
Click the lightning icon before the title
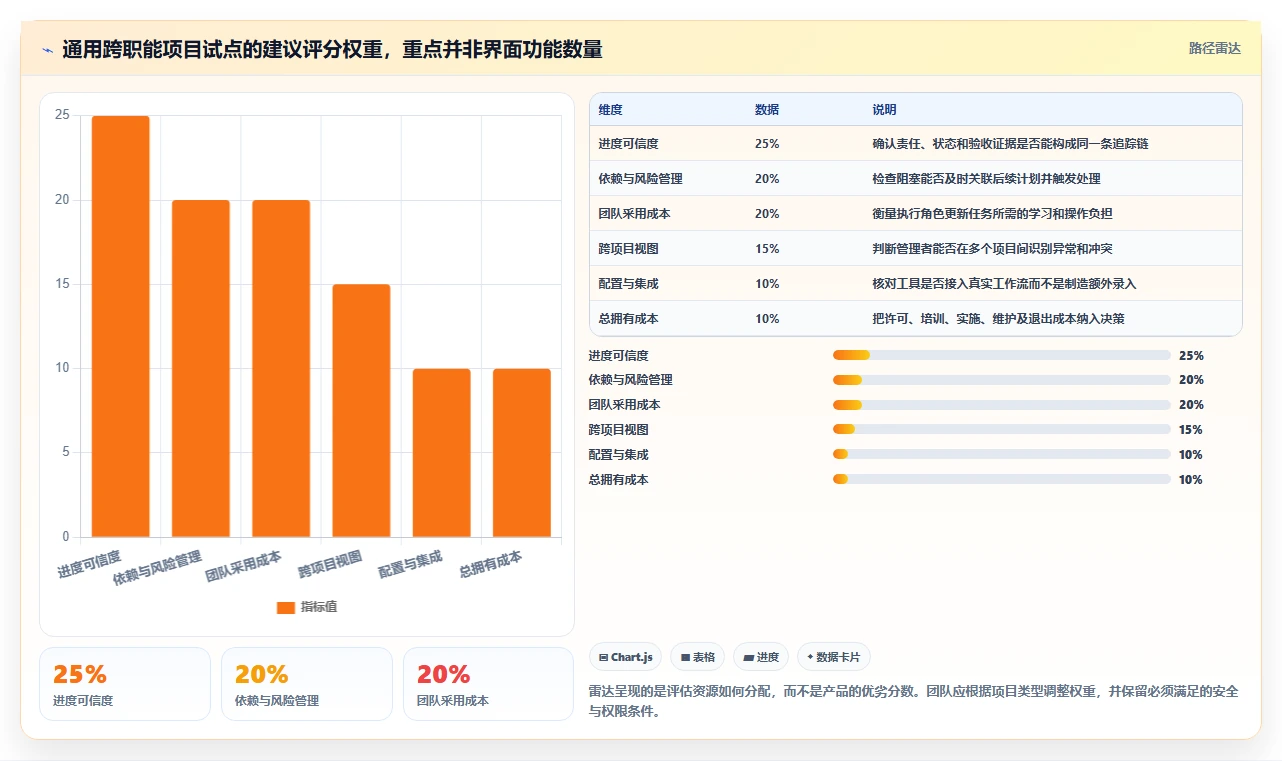coord(48,50)
